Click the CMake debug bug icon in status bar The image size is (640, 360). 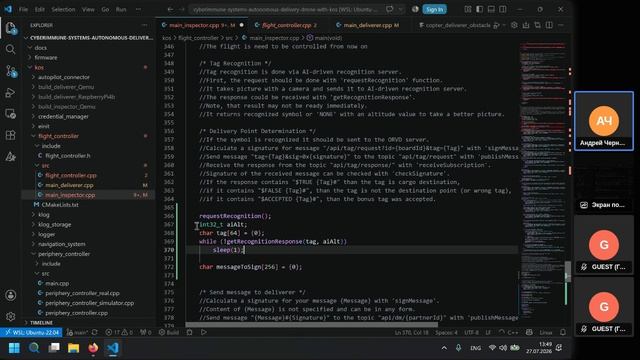(x=189, y=332)
